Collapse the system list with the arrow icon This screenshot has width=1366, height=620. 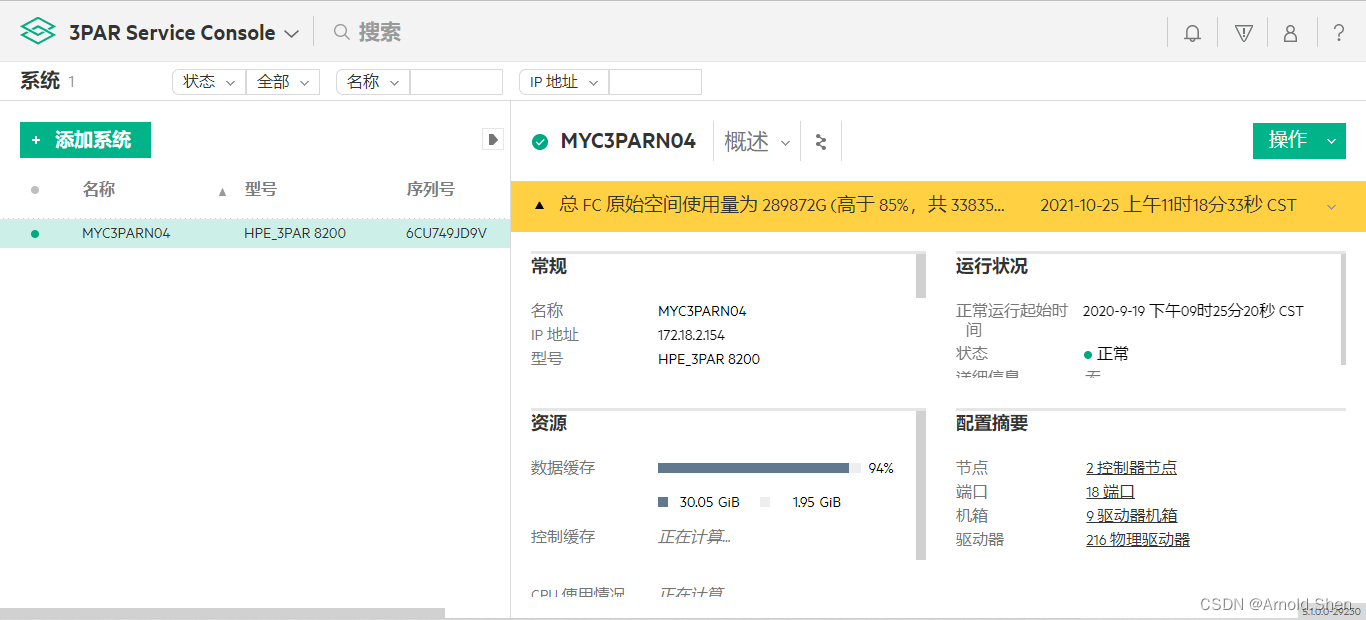pyautogui.click(x=492, y=139)
